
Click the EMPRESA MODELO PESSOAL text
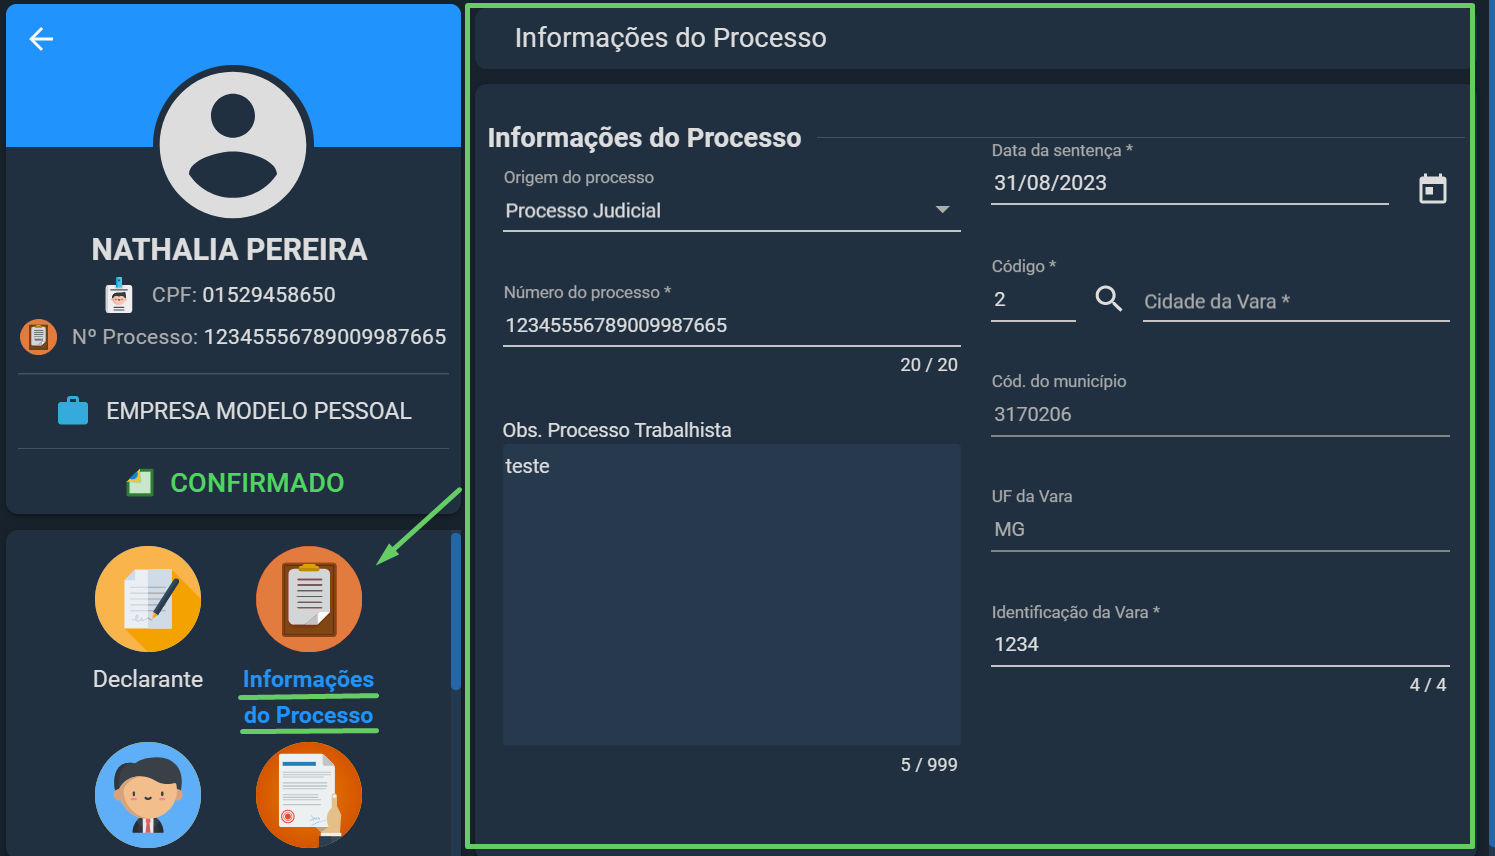point(259,411)
